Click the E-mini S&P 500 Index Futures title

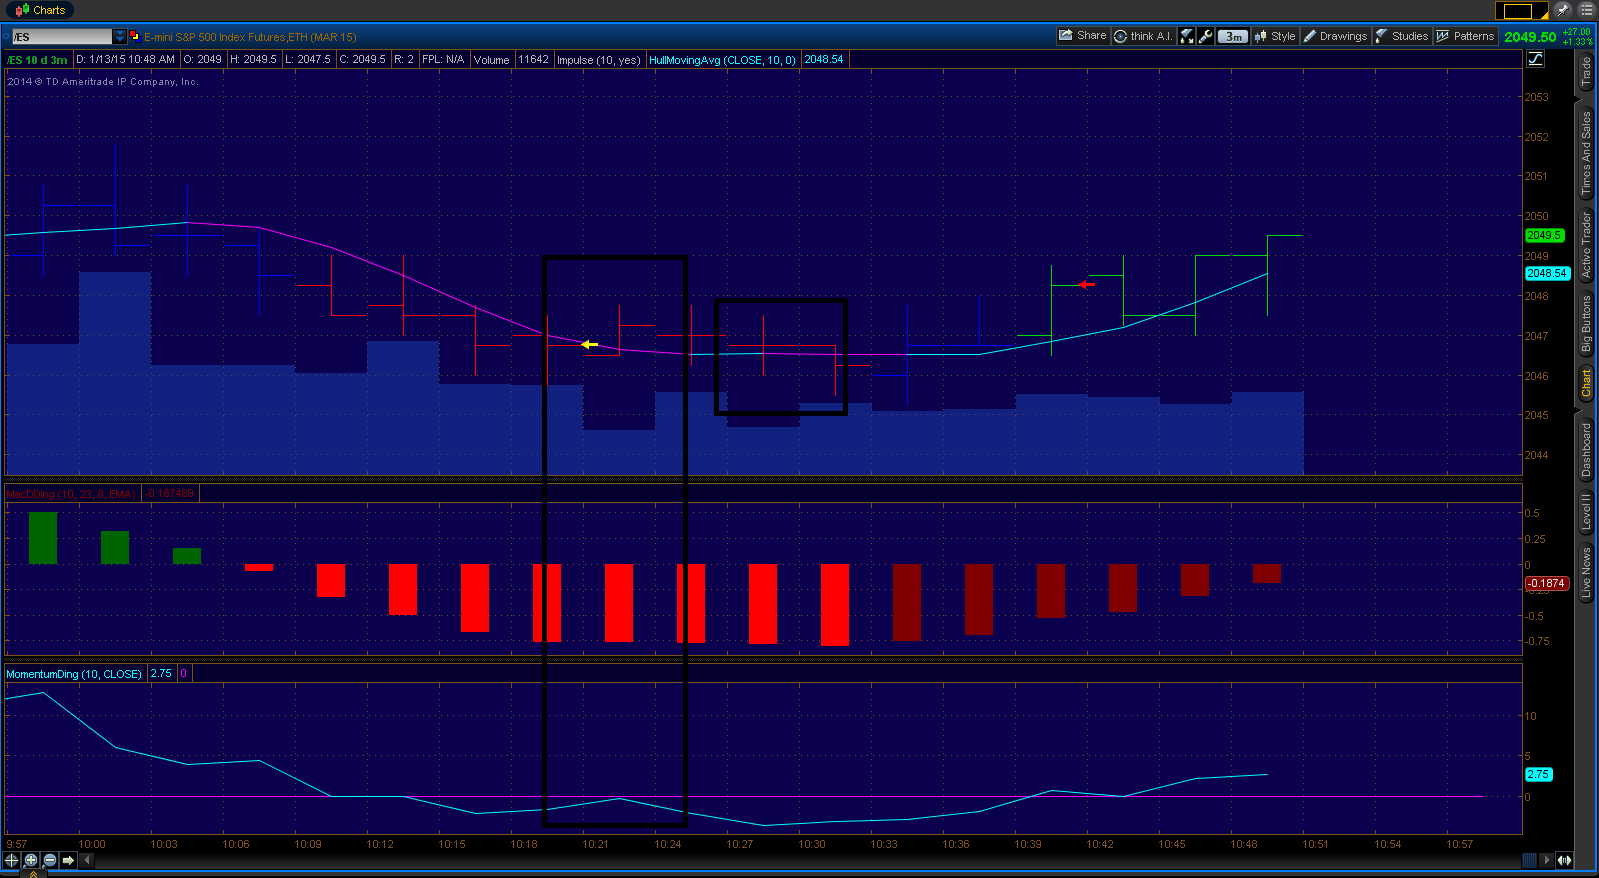(x=250, y=37)
